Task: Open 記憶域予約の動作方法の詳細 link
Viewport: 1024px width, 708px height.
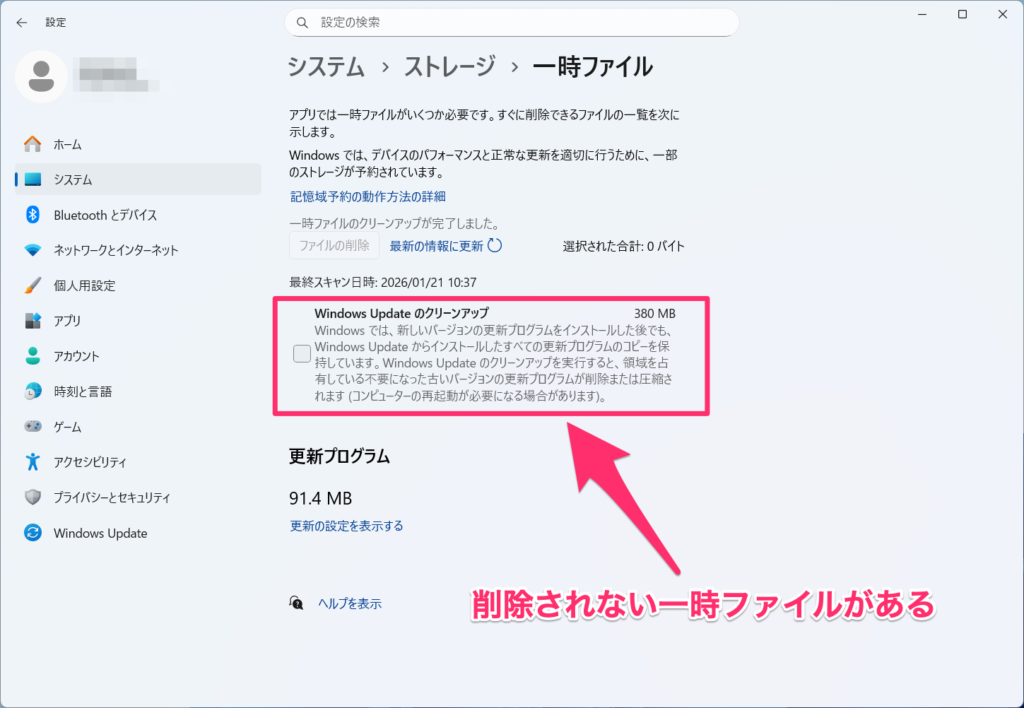Action: coord(367,197)
